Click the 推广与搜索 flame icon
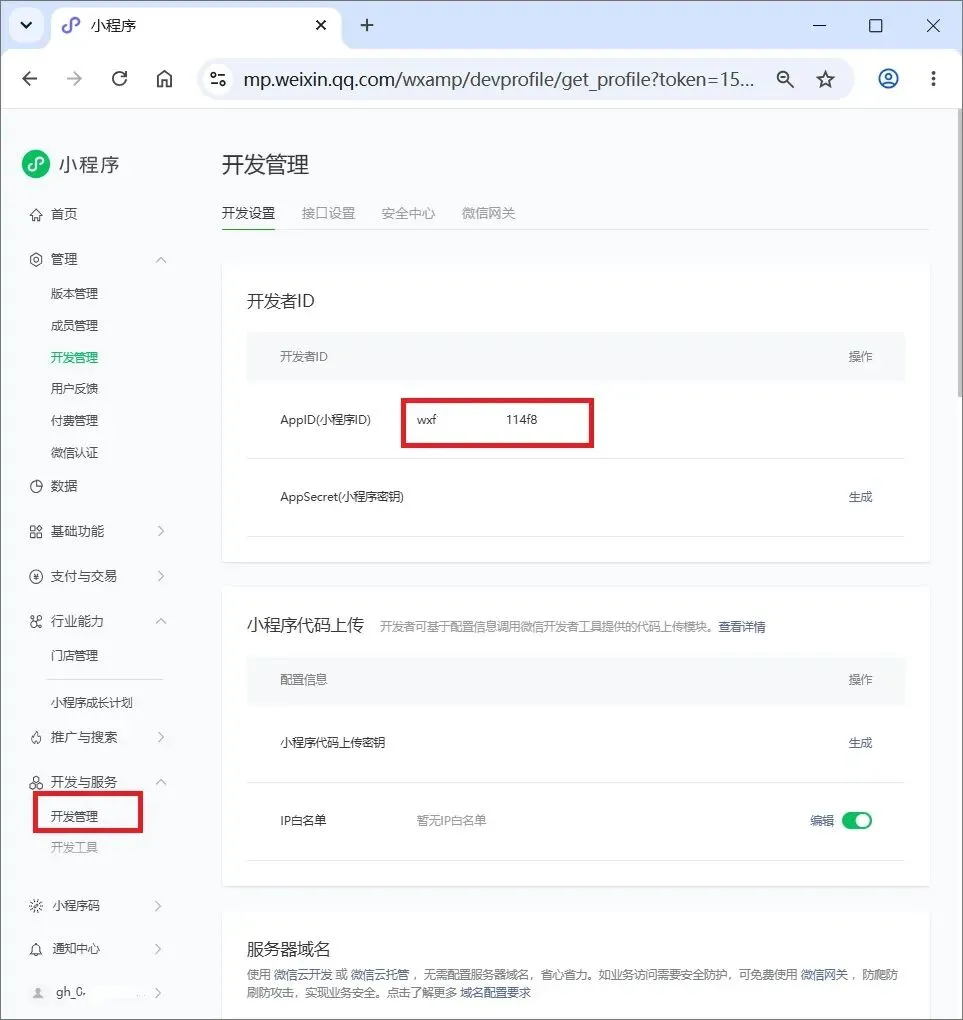 (x=36, y=738)
